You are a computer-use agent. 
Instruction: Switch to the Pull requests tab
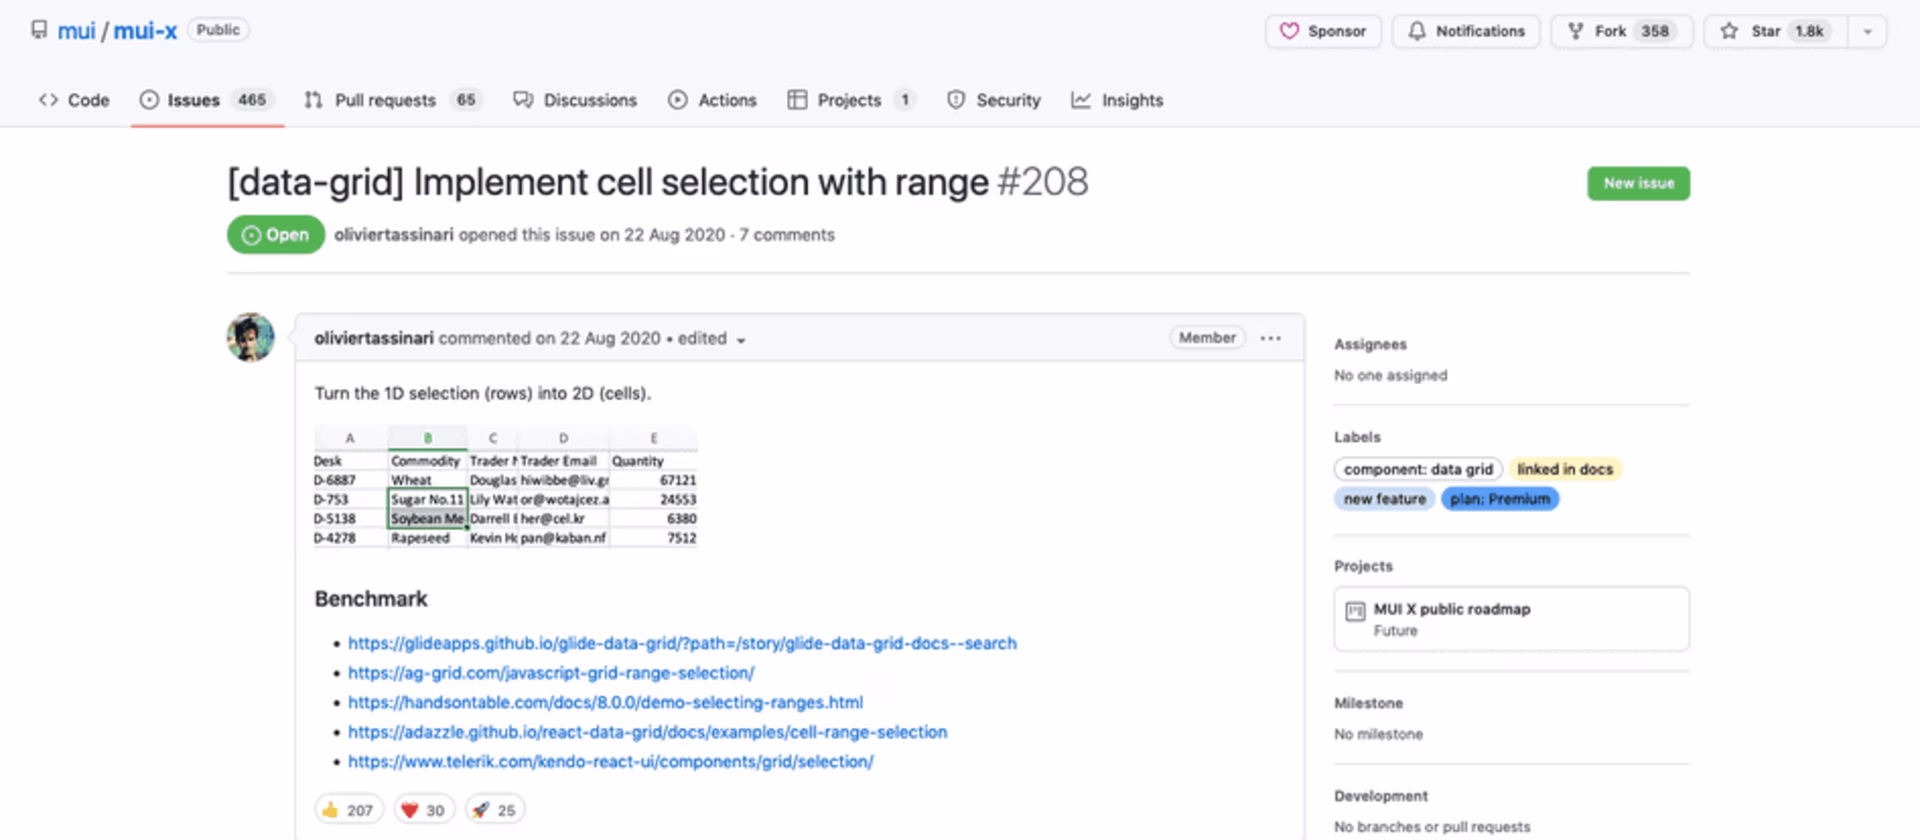392,100
